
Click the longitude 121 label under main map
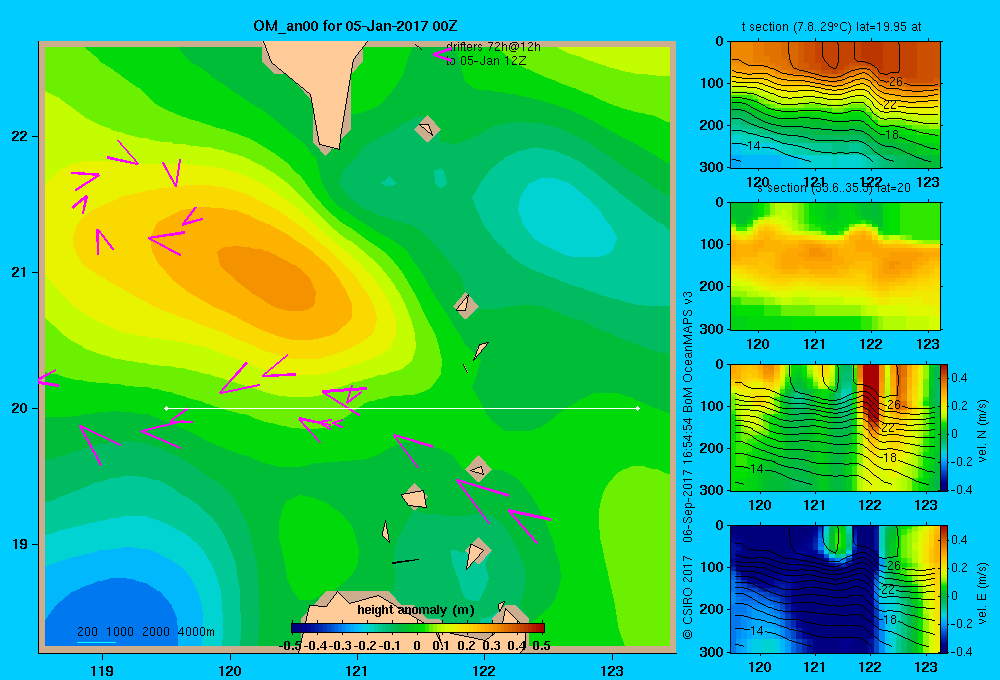point(357,671)
